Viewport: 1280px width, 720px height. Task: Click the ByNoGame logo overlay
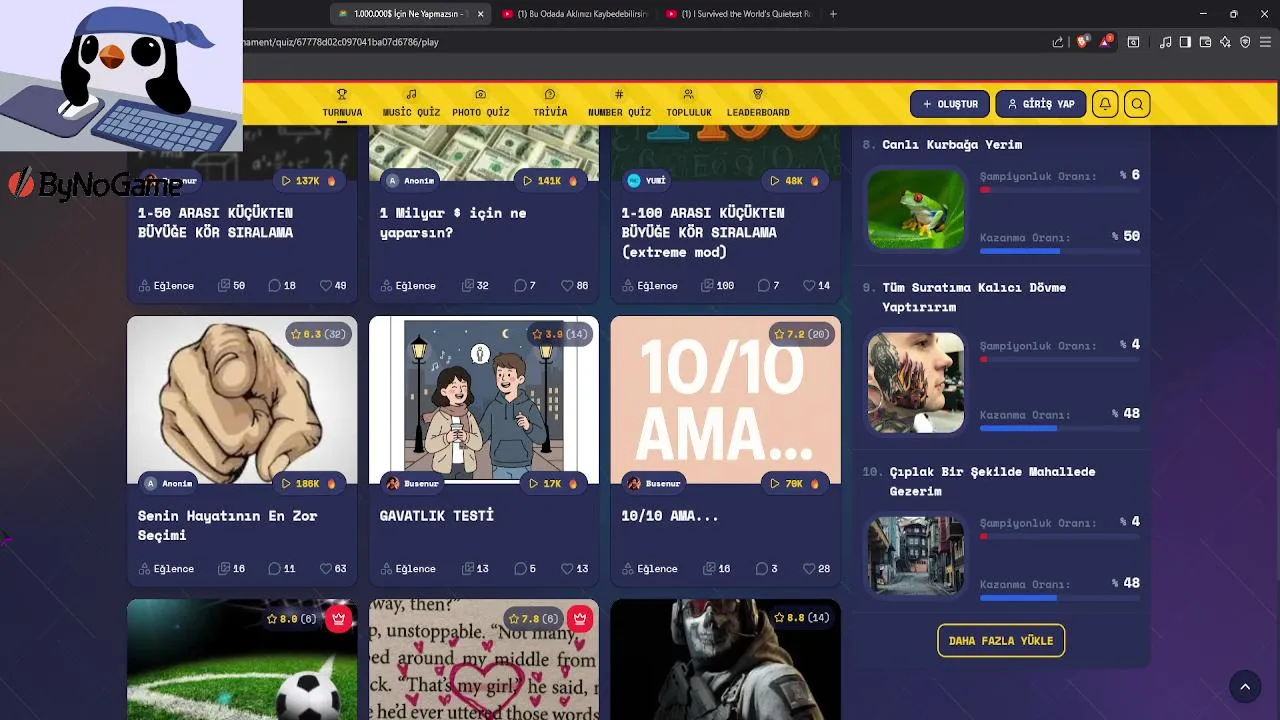pyautogui.click(x=97, y=184)
